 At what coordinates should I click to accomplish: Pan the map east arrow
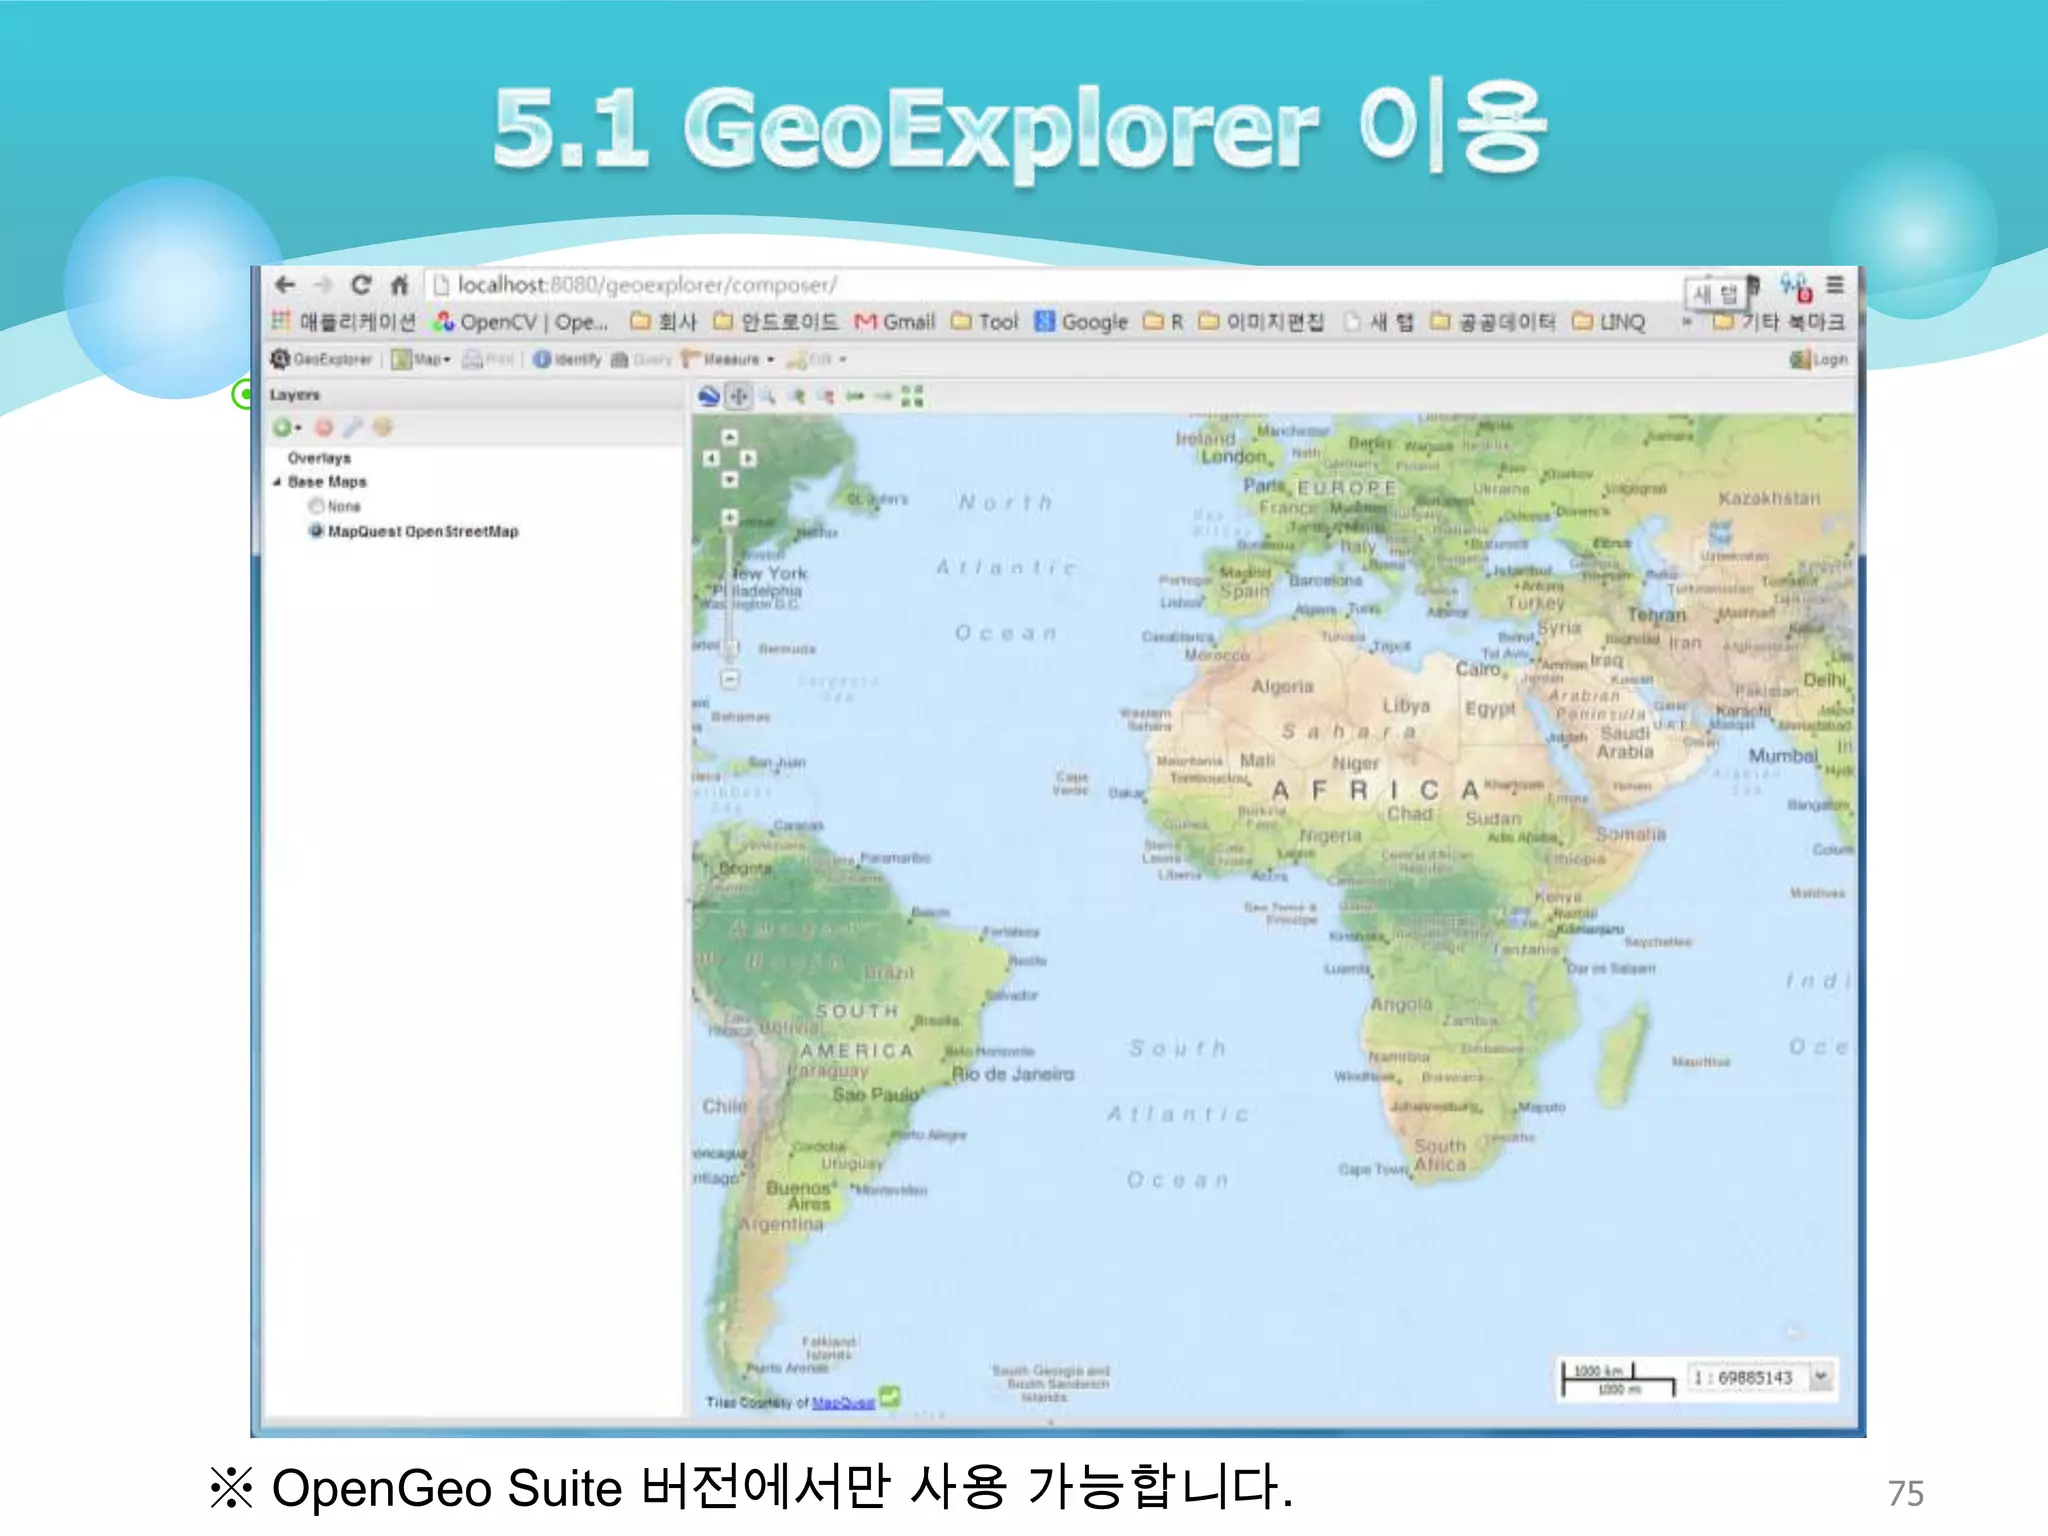click(x=749, y=458)
